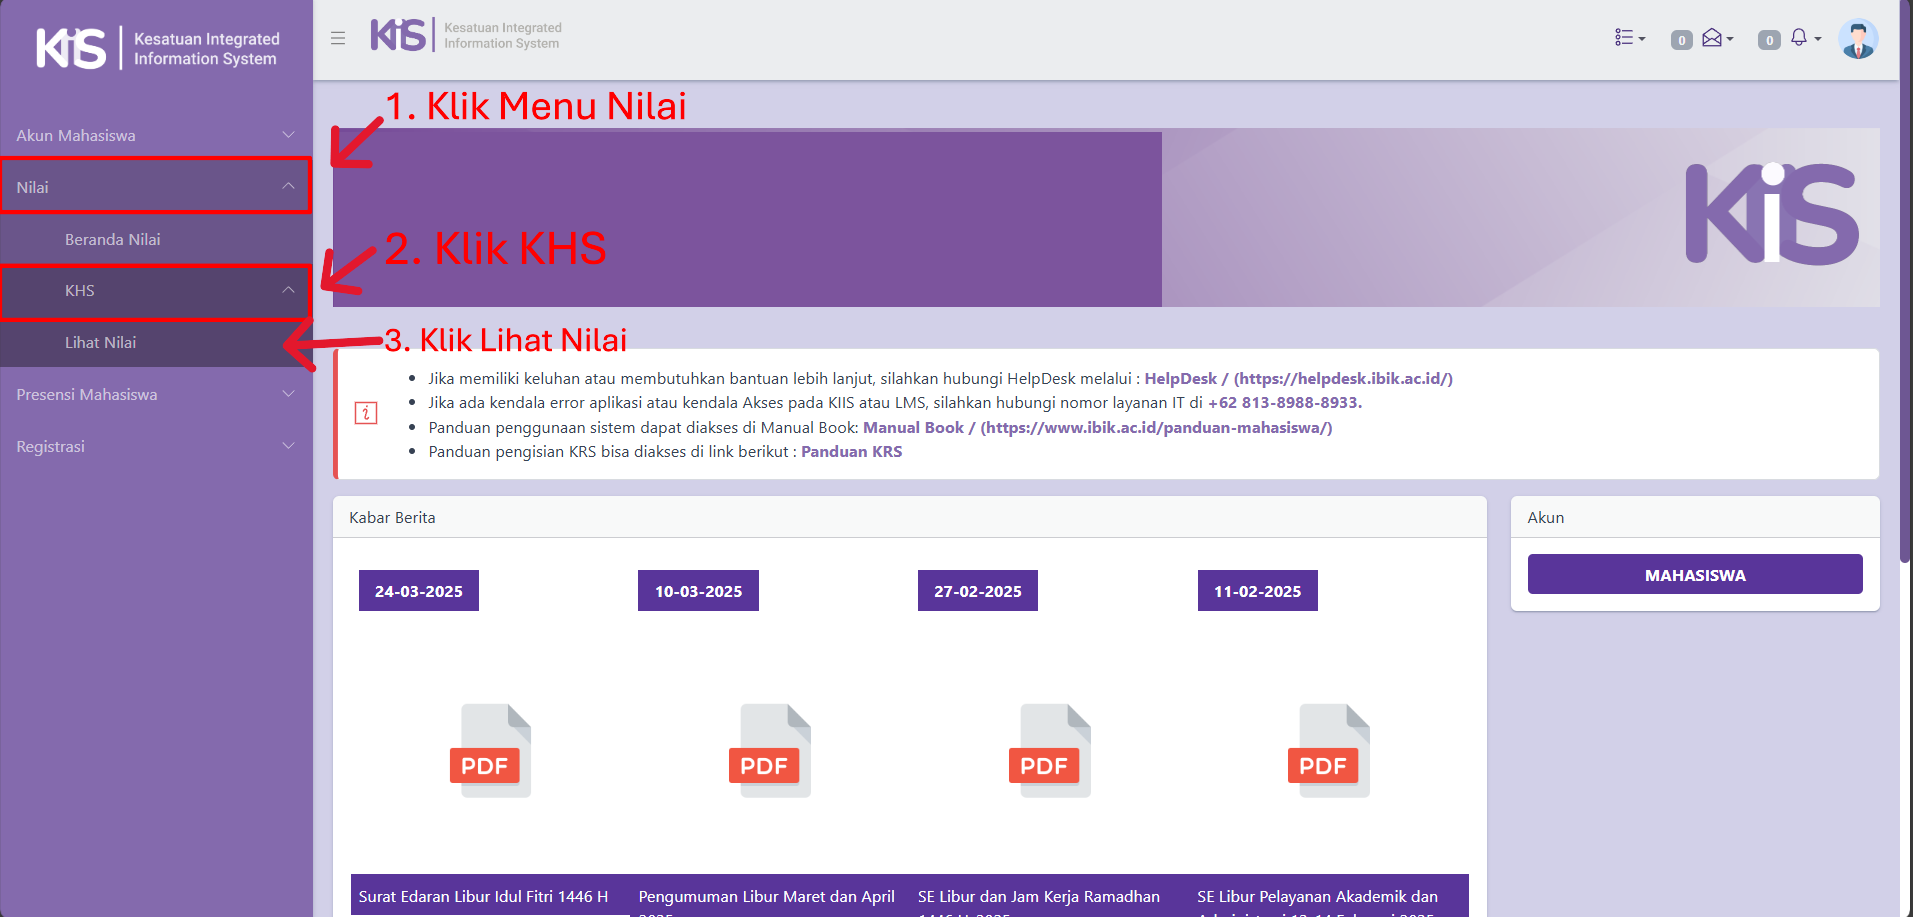Open the task list icon dropdown

pyautogui.click(x=1629, y=38)
